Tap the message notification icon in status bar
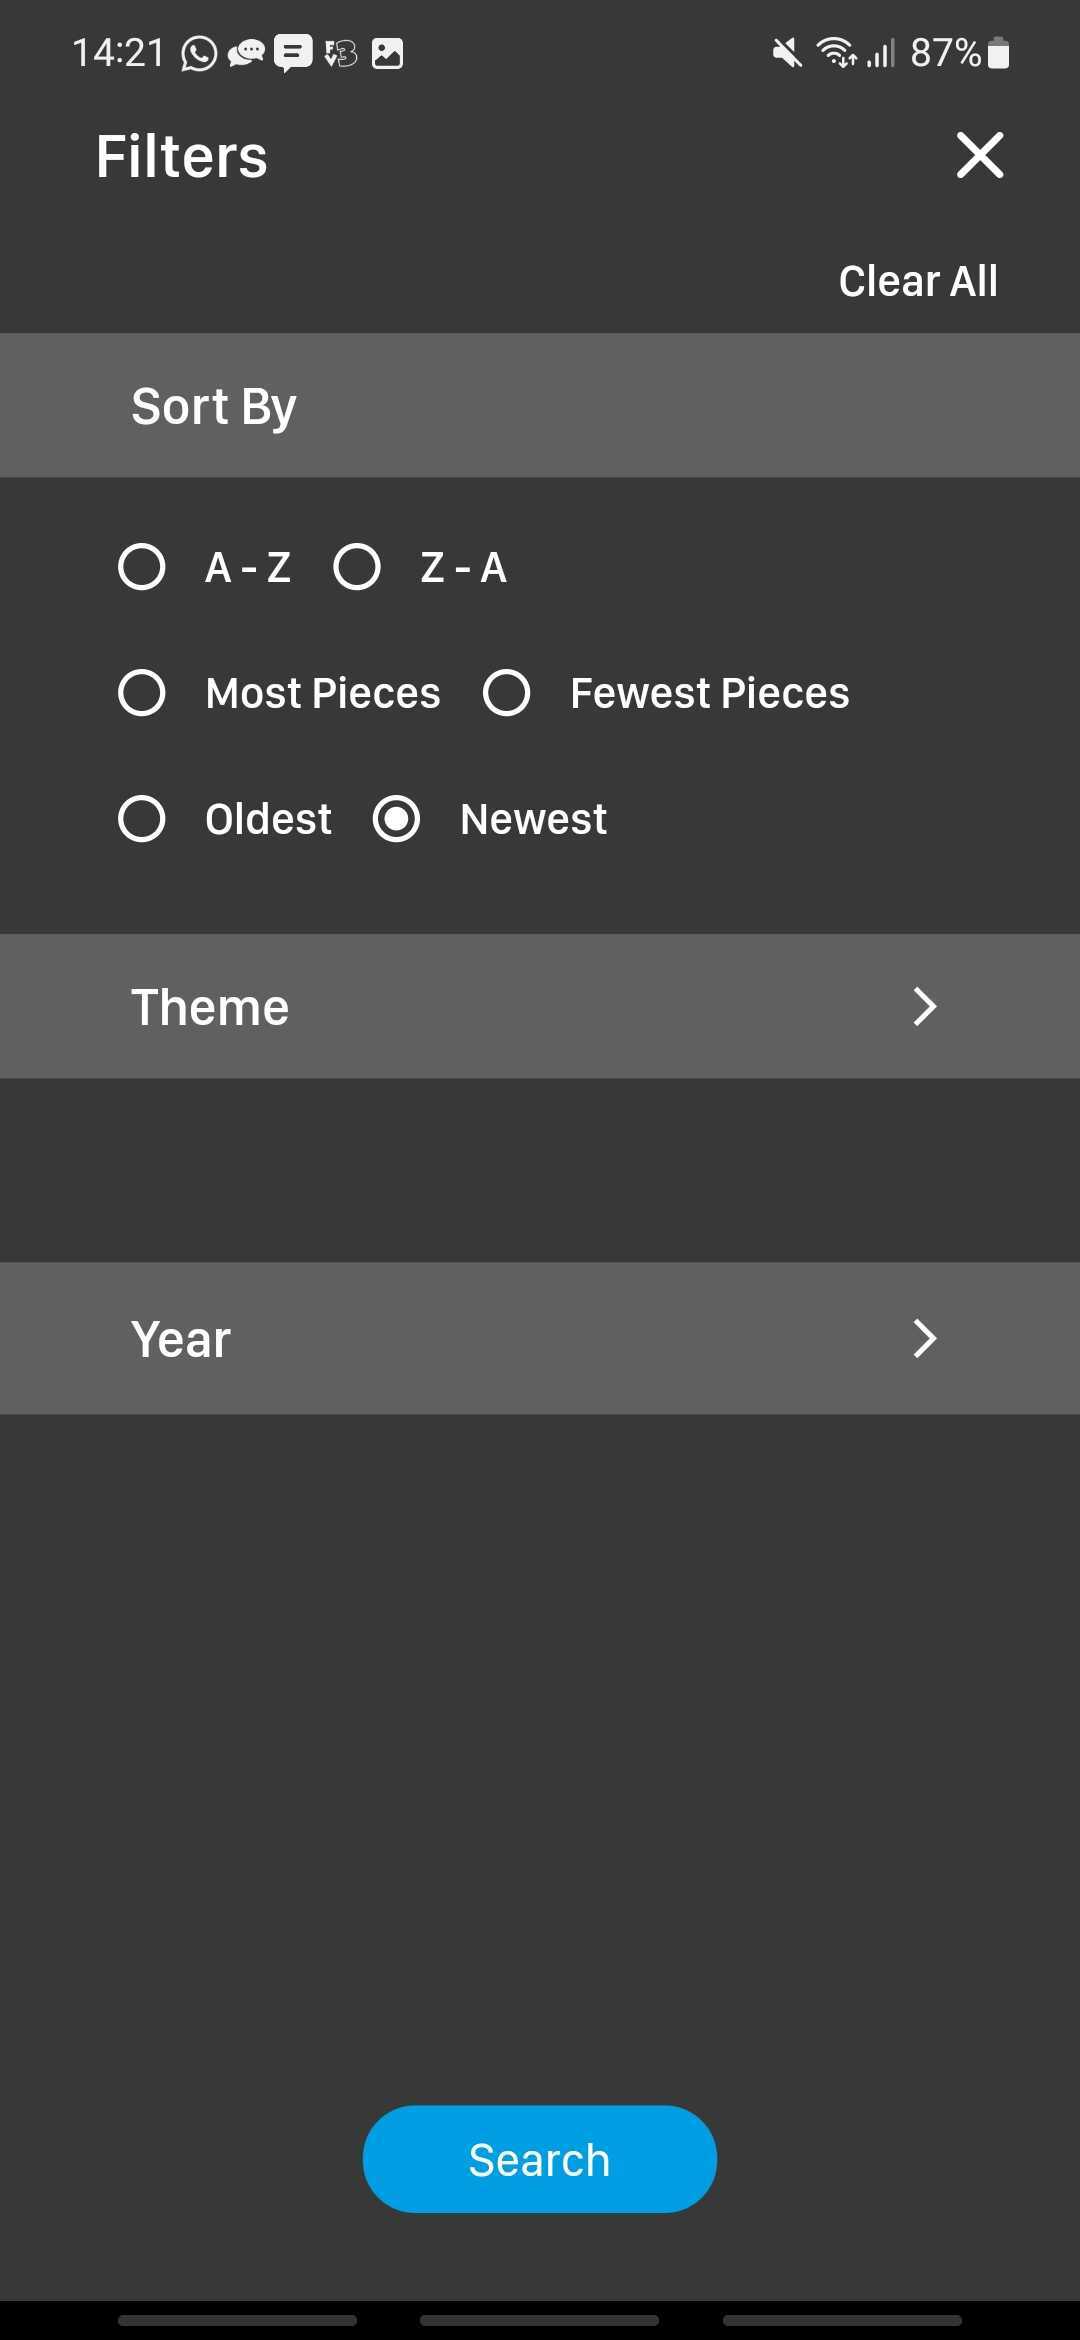 tap(293, 53)
